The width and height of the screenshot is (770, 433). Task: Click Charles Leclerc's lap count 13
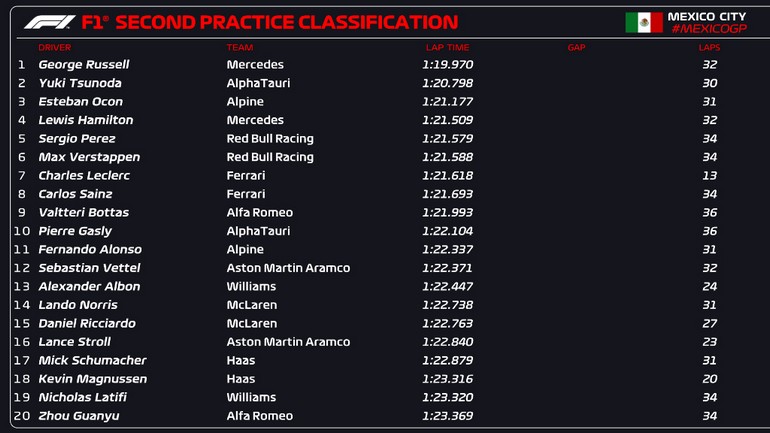click(x=709, y=176)
